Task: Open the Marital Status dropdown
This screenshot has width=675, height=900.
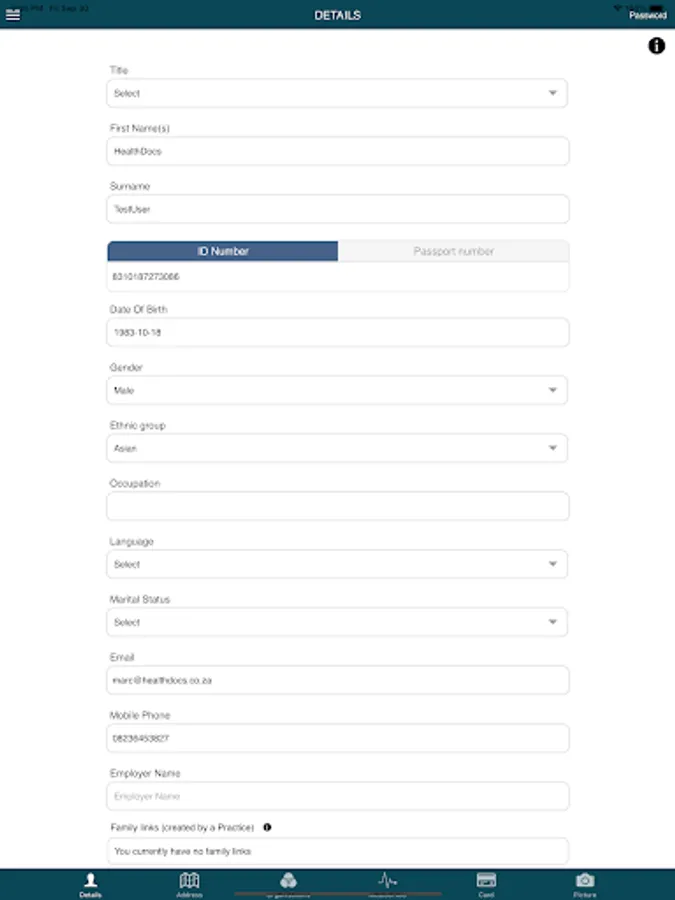Action: coord(337,622)
